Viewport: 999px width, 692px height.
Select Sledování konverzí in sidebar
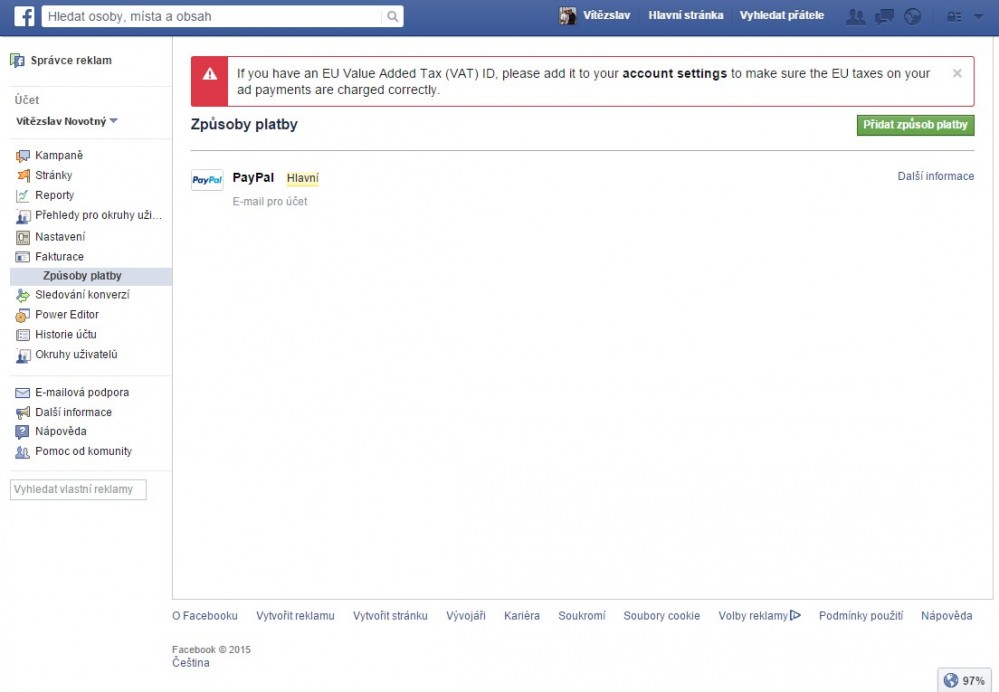pos(82,295)
